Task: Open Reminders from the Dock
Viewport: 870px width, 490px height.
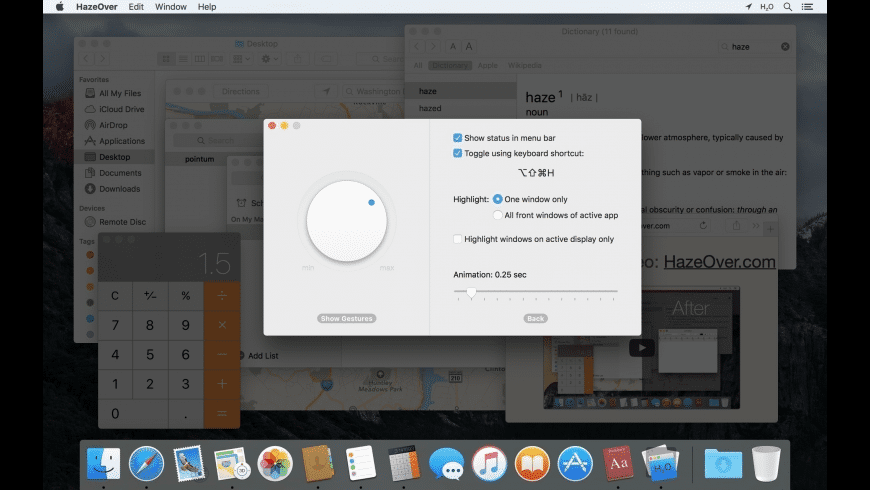Action: click(361, 463)
